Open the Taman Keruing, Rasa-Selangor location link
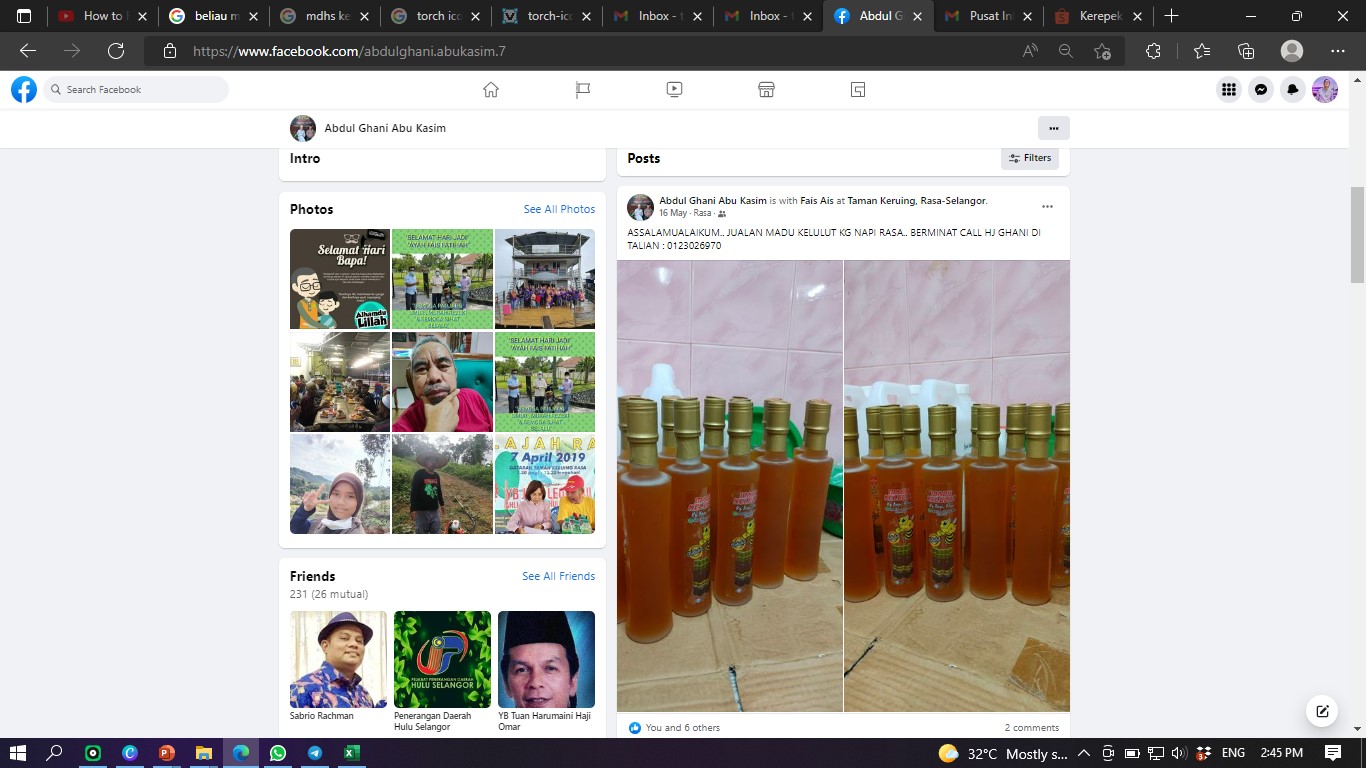 click(x=916, y=201)
